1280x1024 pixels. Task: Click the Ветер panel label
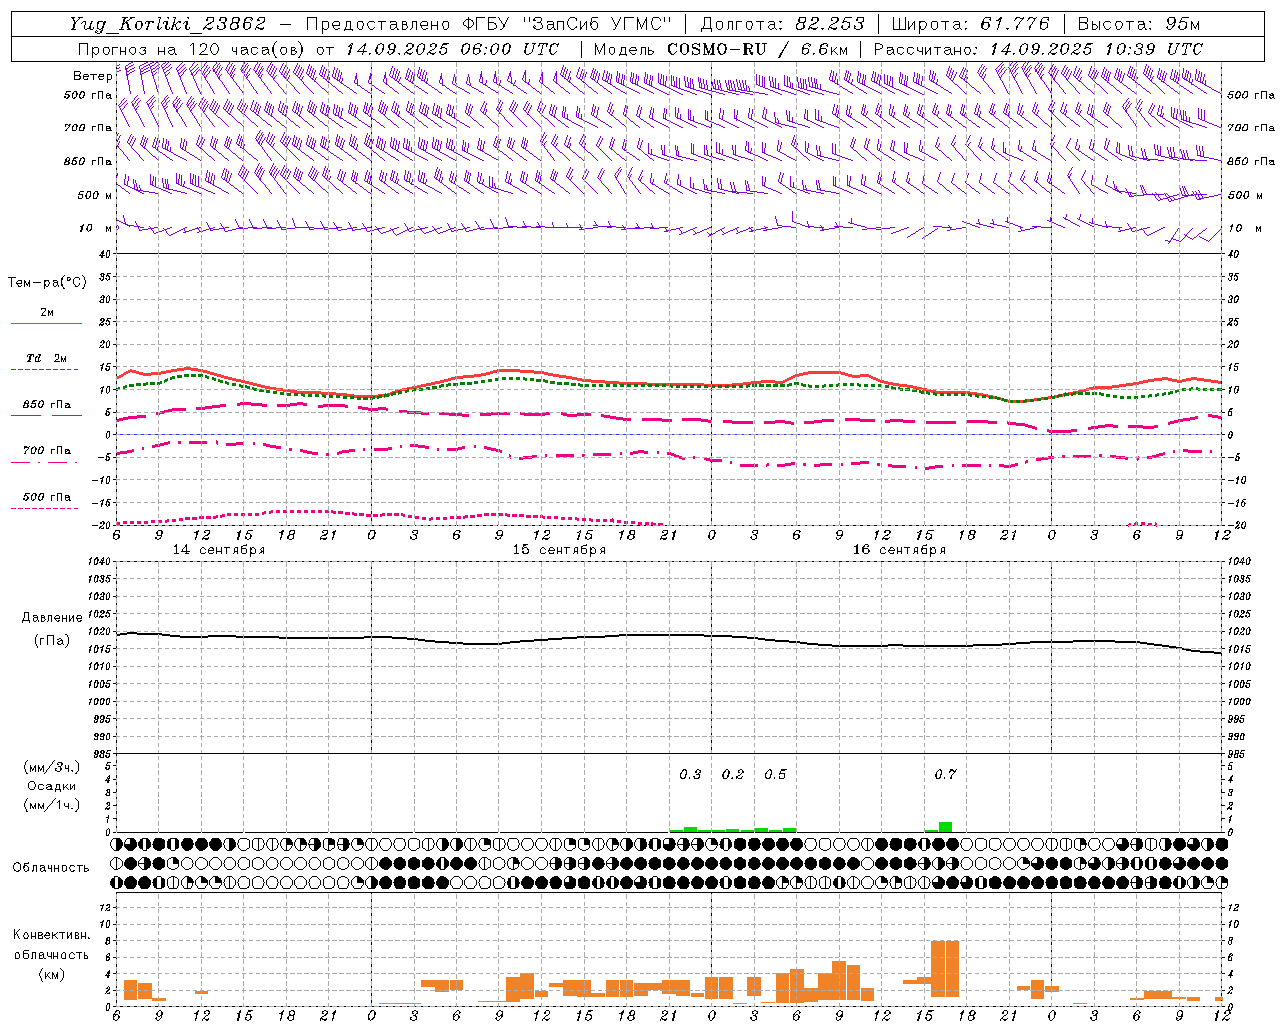92,76
